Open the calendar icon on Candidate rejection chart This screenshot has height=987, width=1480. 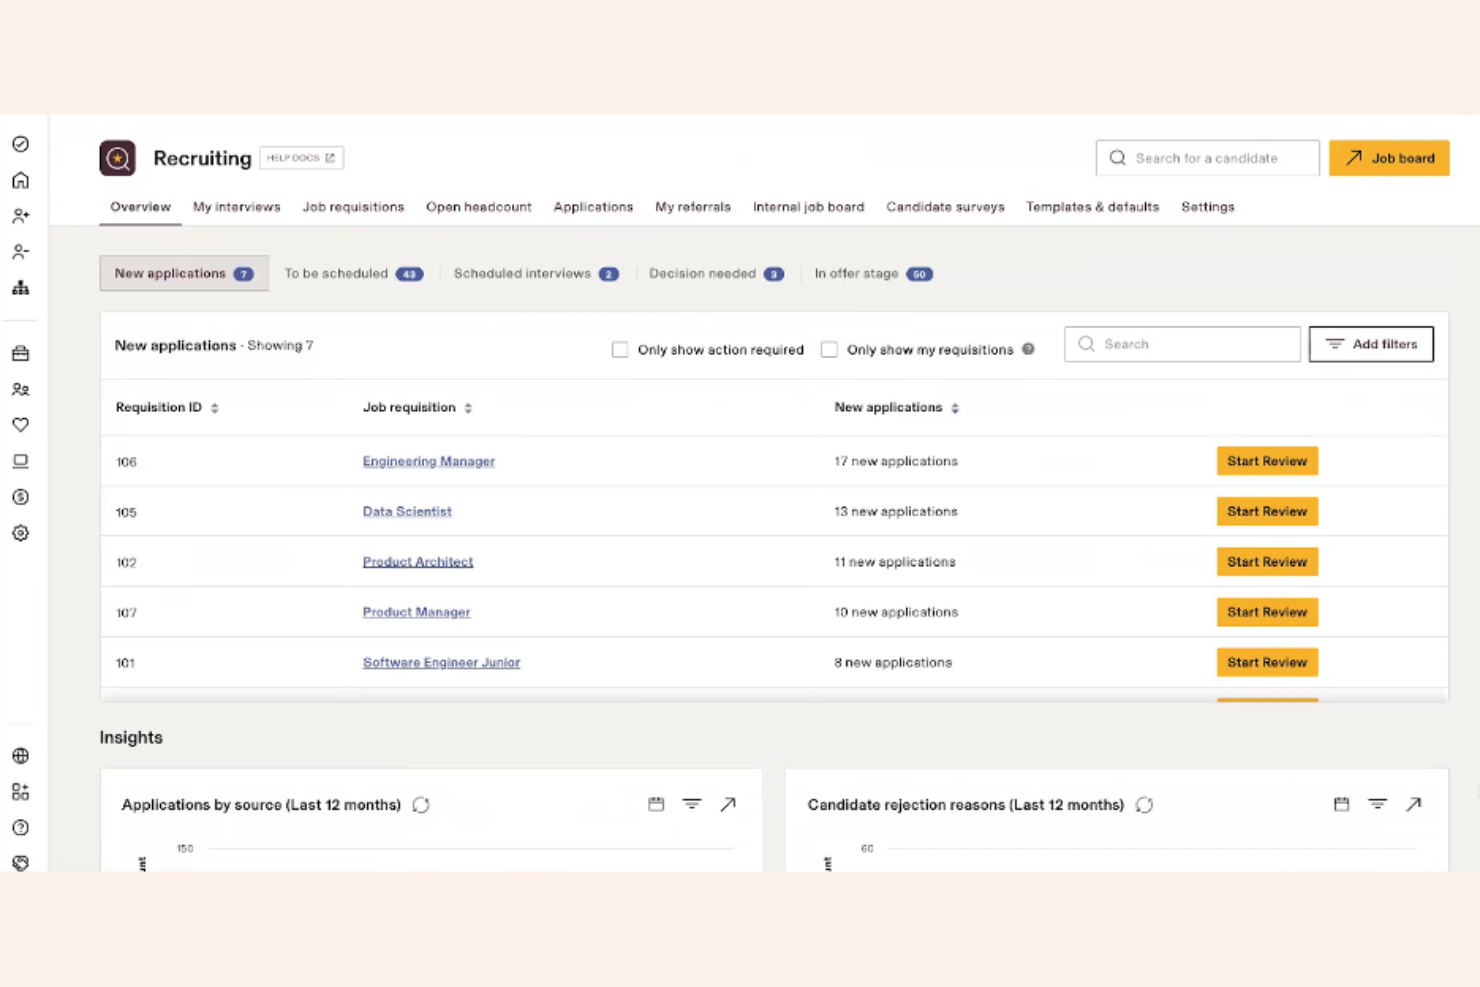pyautogui.click(x=1341, y=804)
